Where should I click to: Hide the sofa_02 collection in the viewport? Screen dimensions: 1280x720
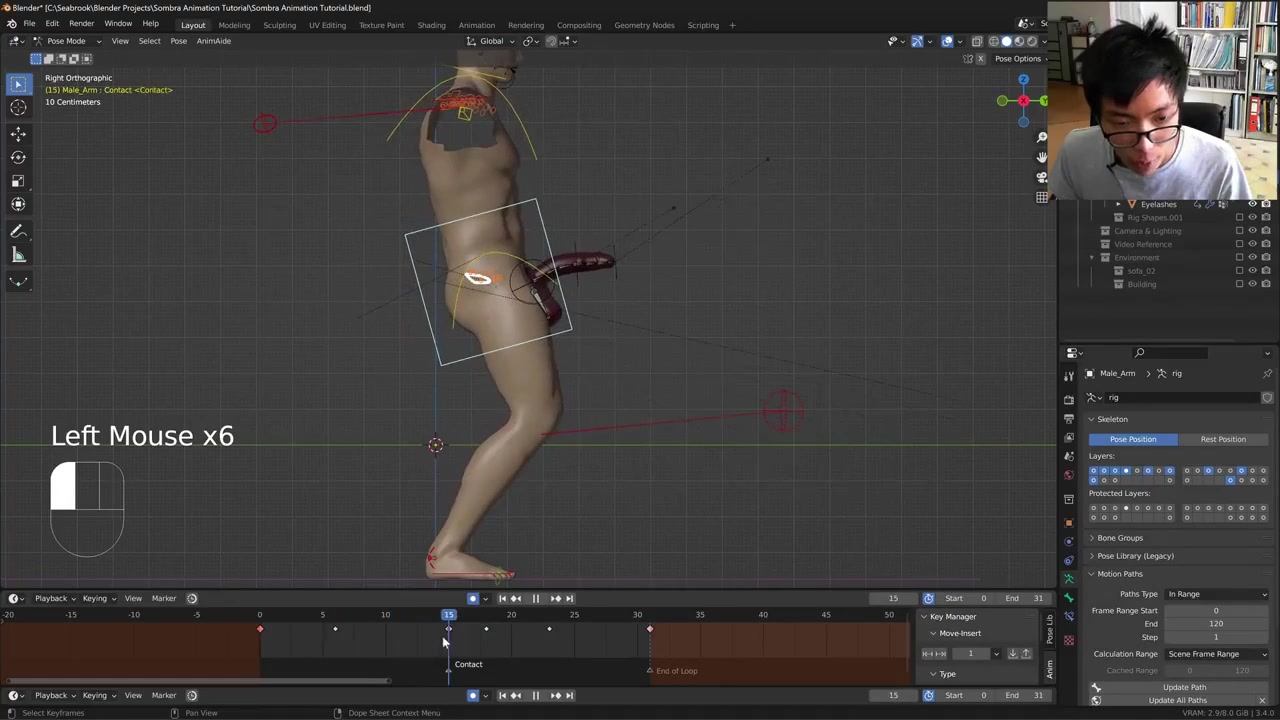pos(1252,271)
